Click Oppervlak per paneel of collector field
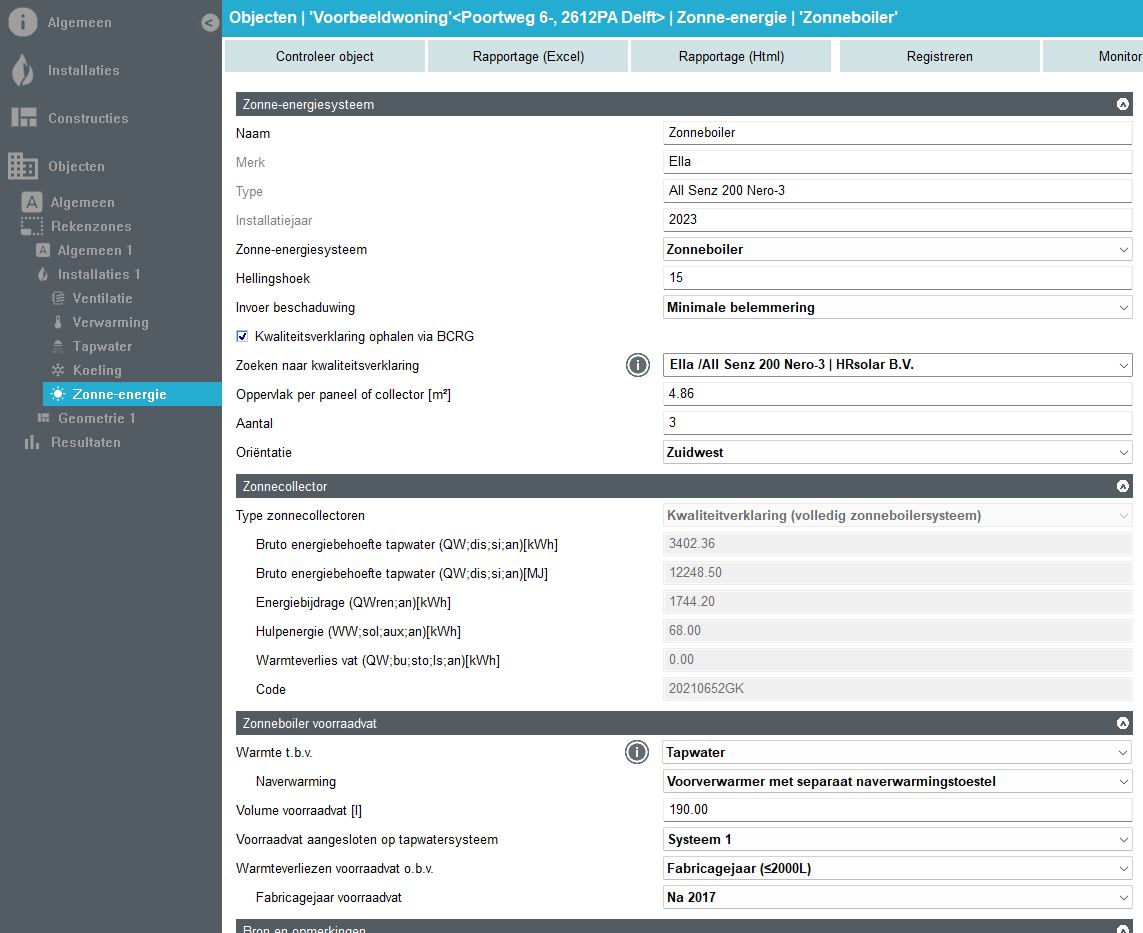 coord(897,394)
